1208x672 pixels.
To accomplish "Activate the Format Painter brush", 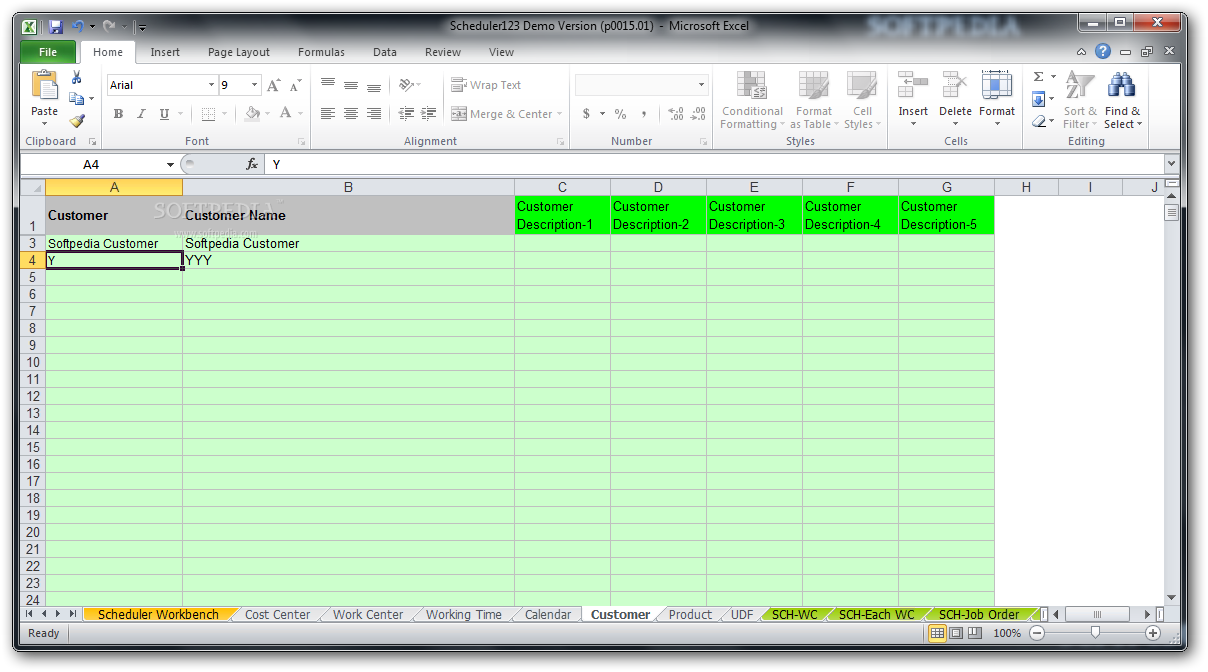I will (x=77, y=121).
